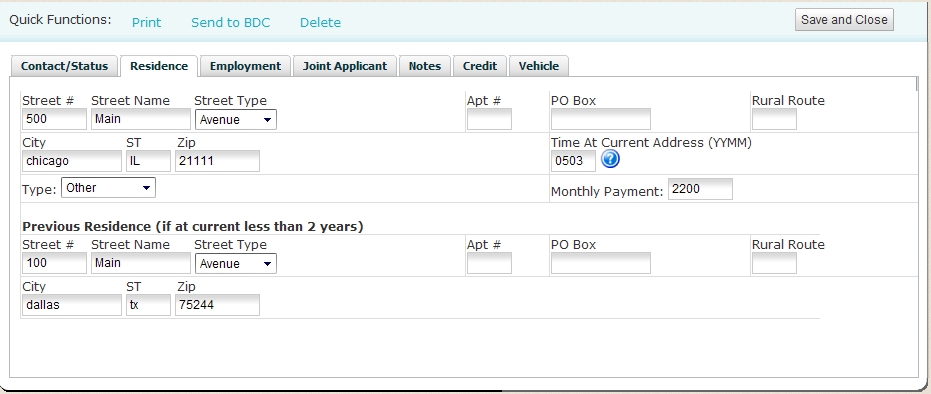
Task: Click previous residence PO Box field
Action: pos(601,263)
